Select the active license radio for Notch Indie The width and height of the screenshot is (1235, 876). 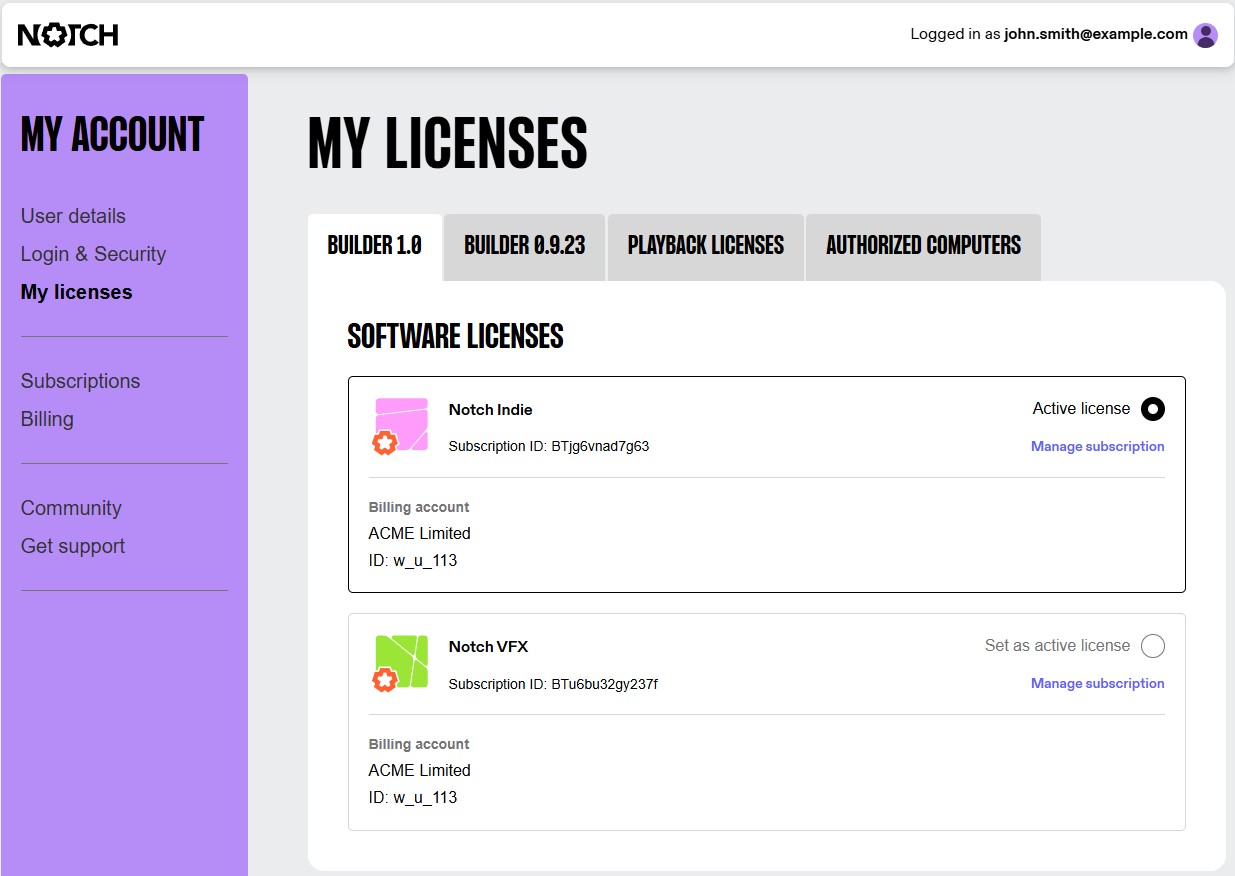1152,409
